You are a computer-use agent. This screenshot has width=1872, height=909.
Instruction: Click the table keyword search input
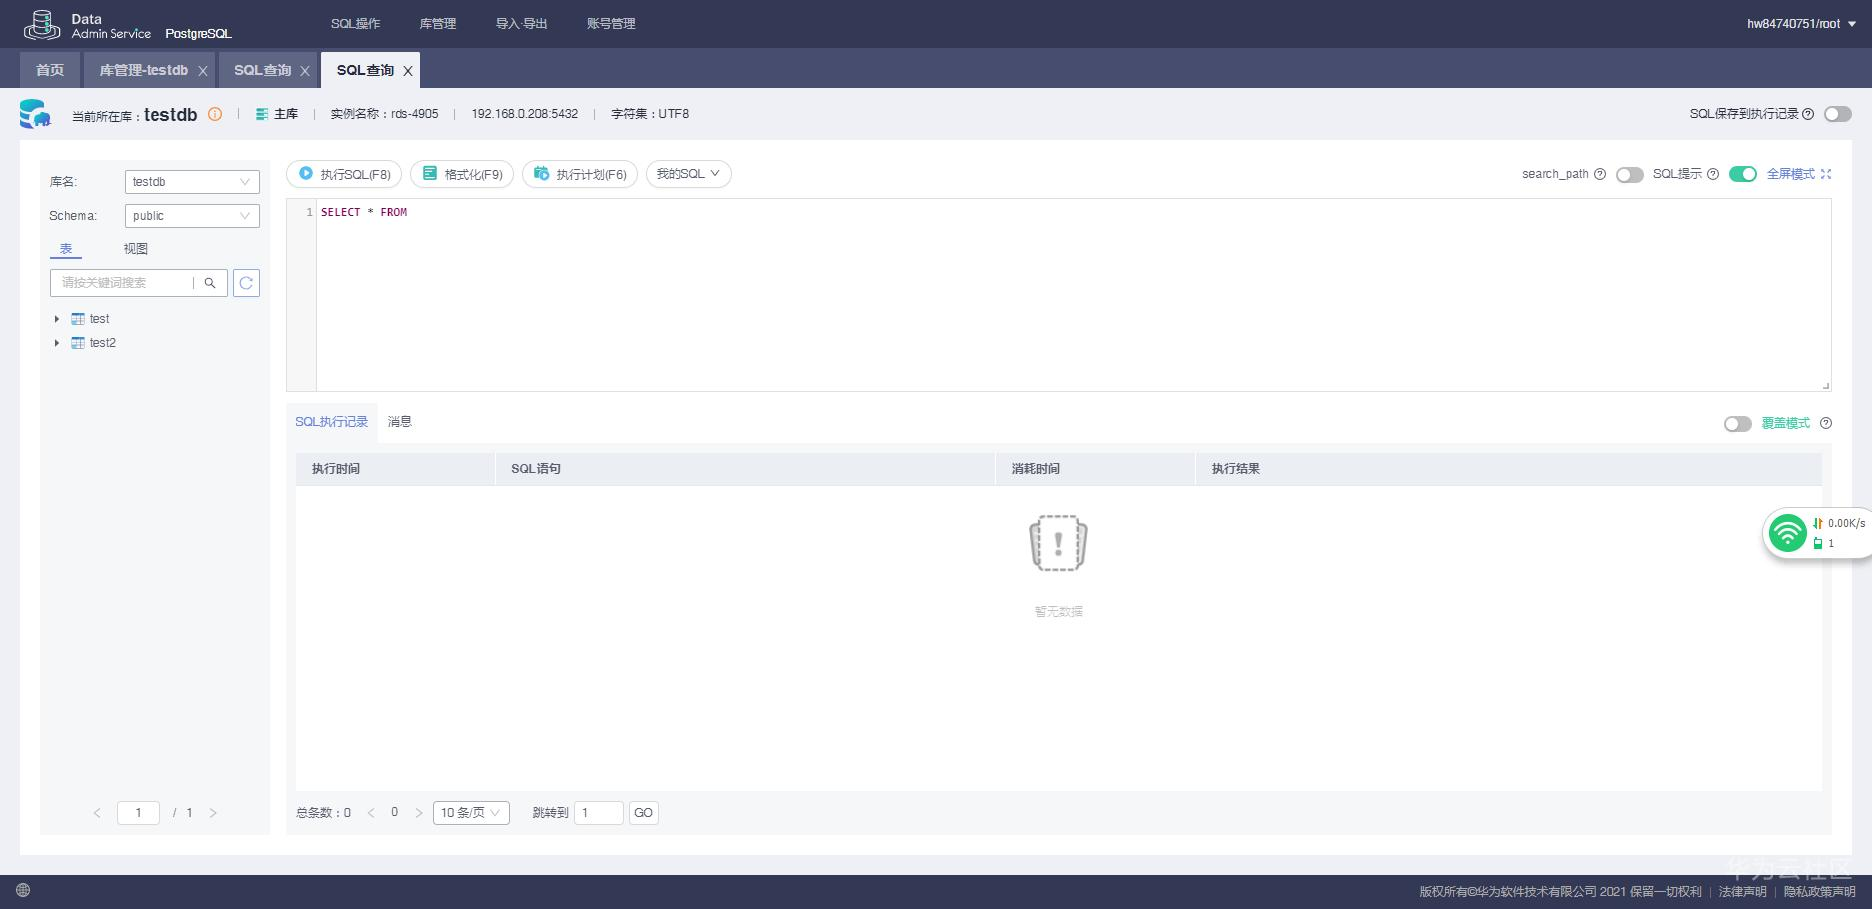(x=121, y=283)
